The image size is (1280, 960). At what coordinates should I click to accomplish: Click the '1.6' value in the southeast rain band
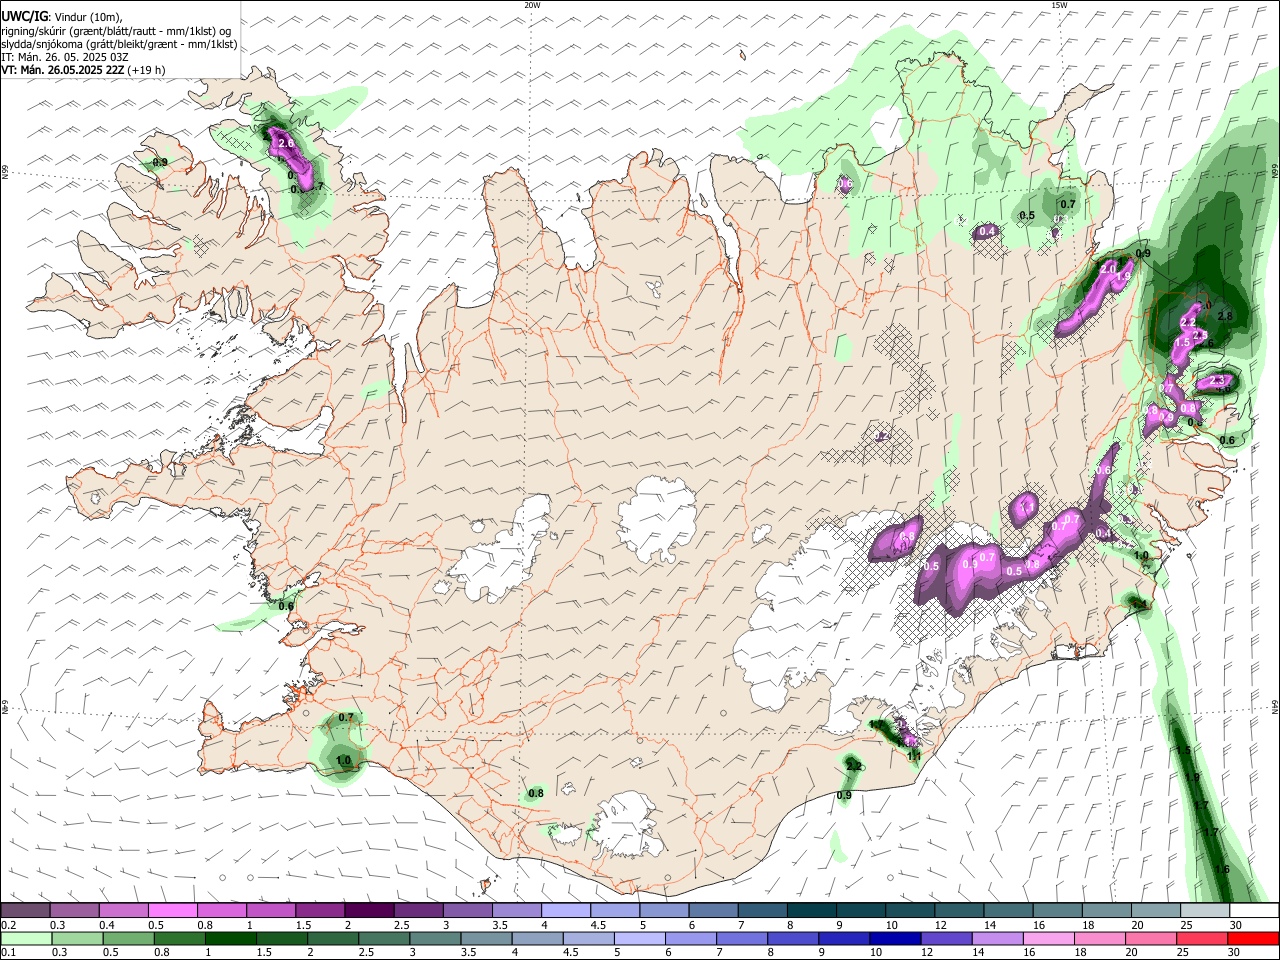pos(1221,870)
